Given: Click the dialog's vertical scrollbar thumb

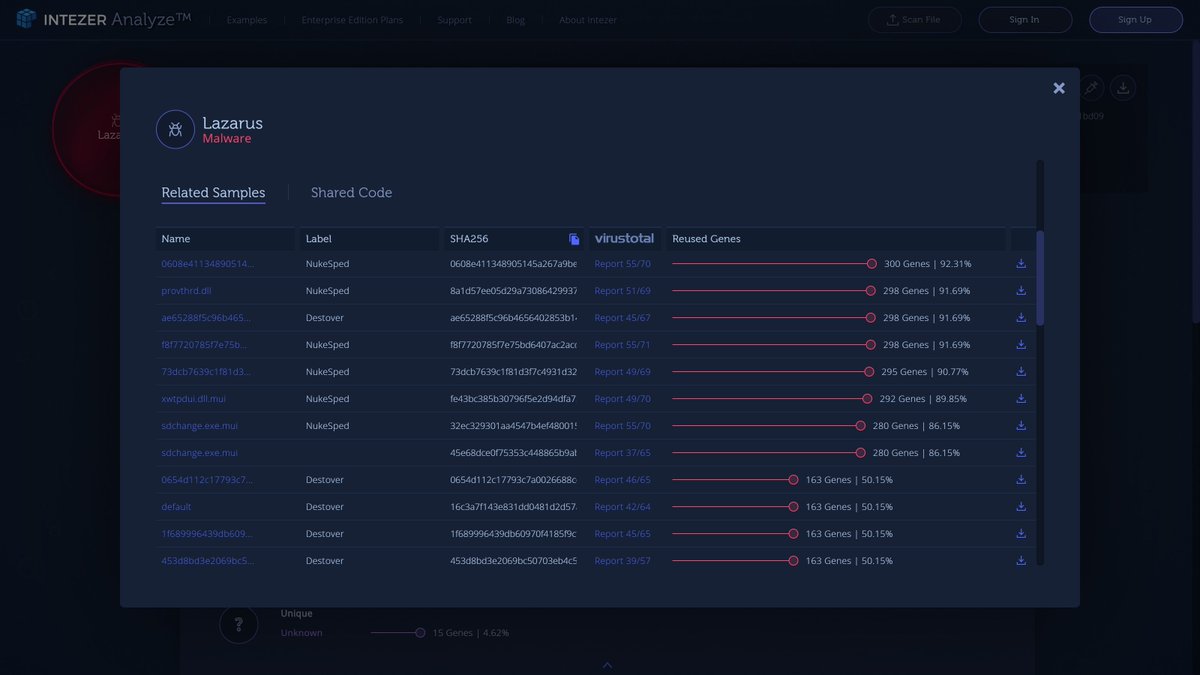Looking at the screenshot, I should (1040, 278).
